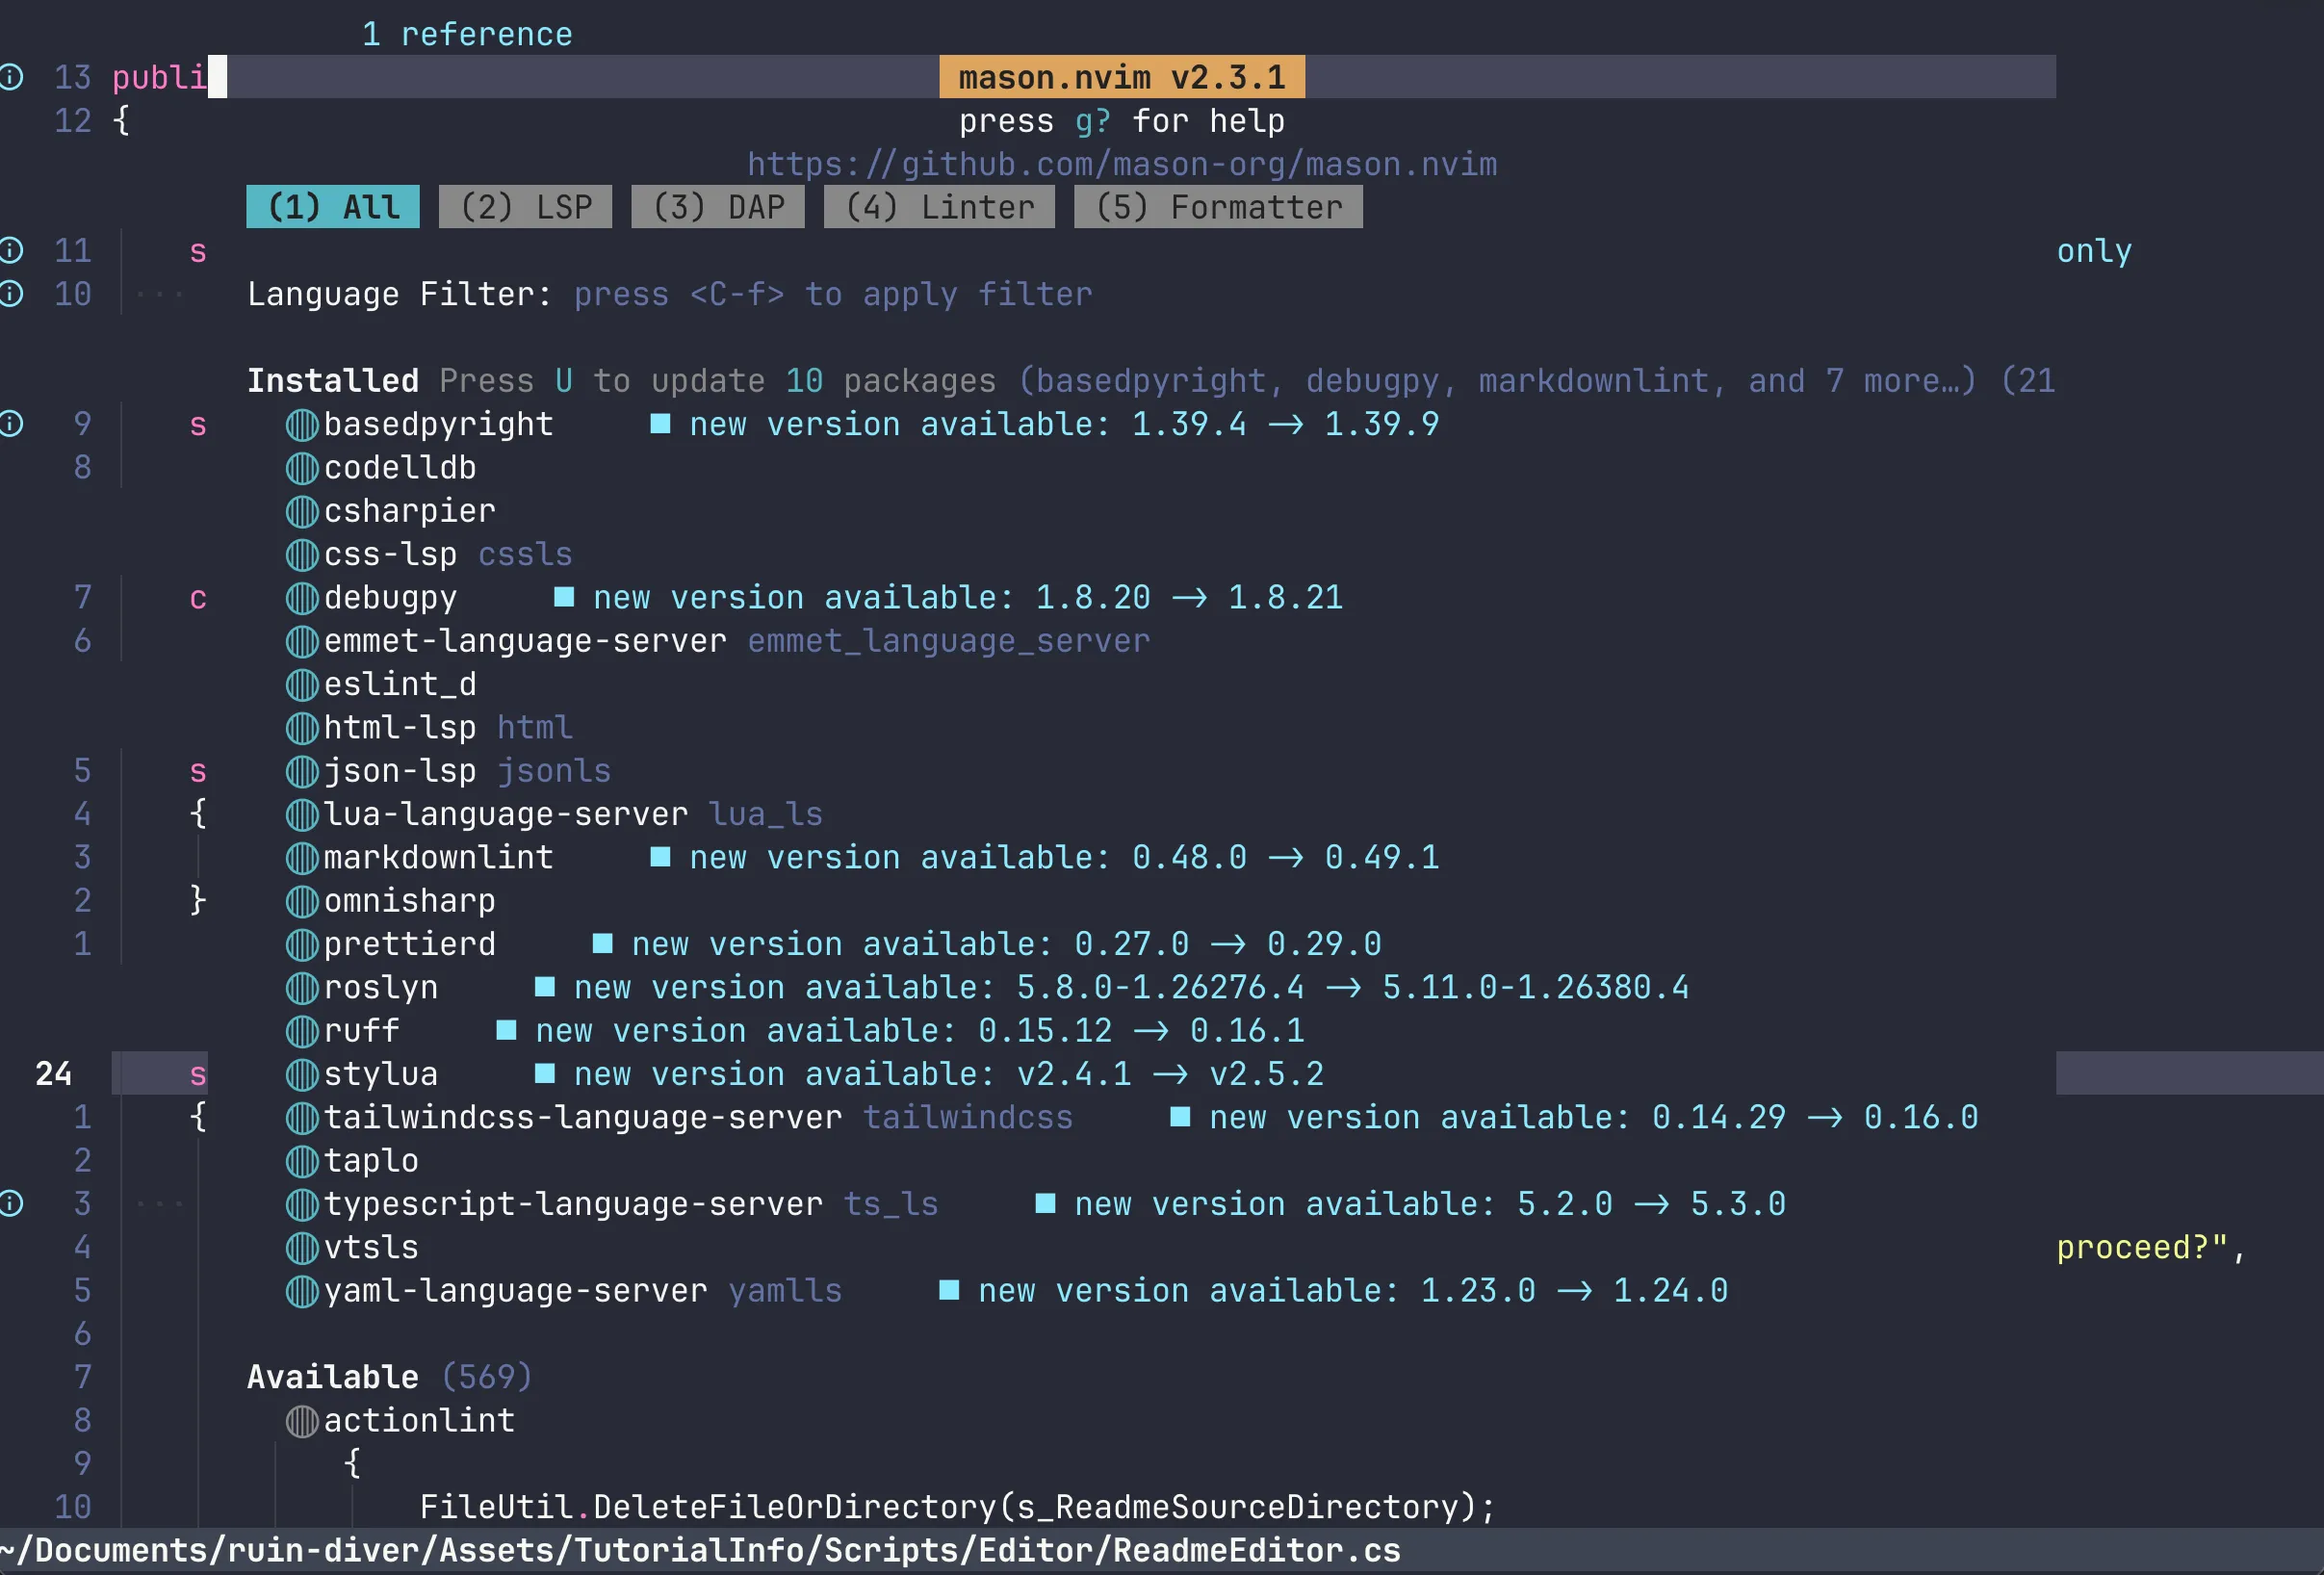Click the jsonls alias label

554,772
